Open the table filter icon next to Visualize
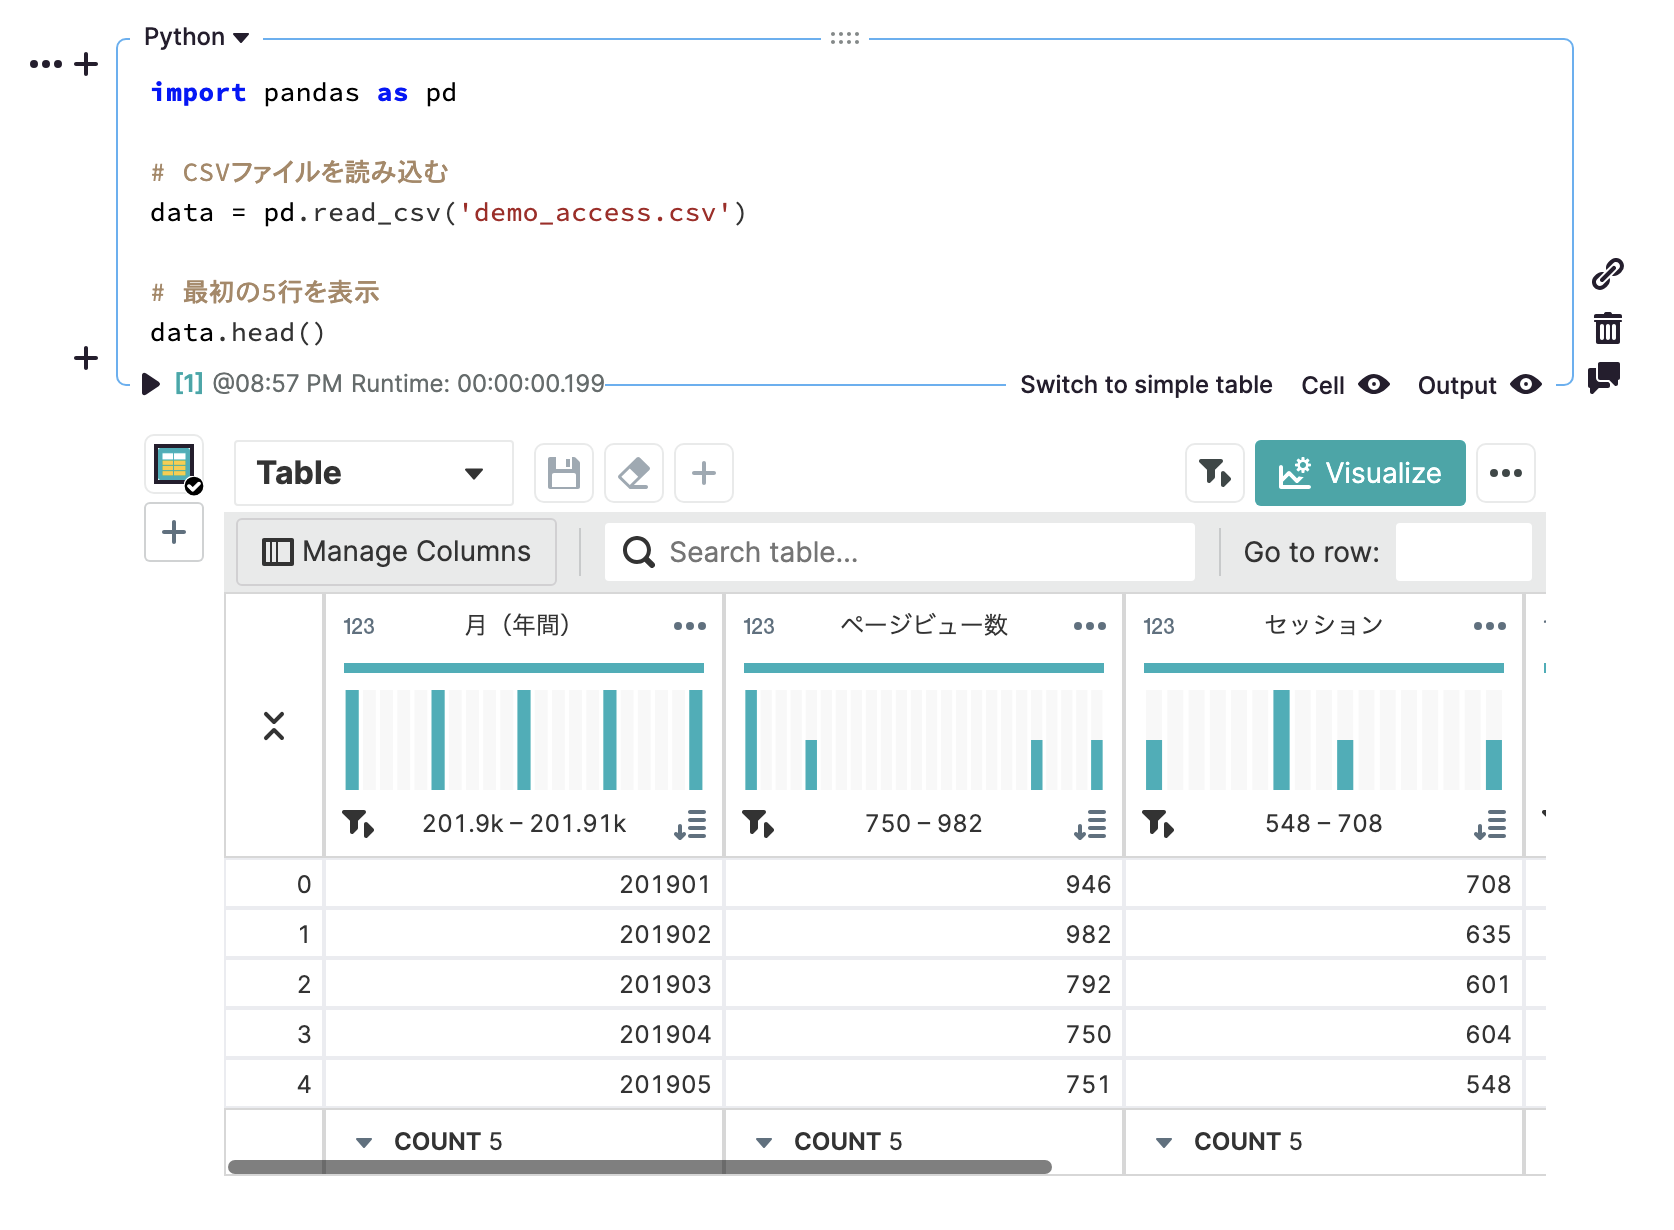Screen dimensions: 1674x1230 tap(1214, 473)
